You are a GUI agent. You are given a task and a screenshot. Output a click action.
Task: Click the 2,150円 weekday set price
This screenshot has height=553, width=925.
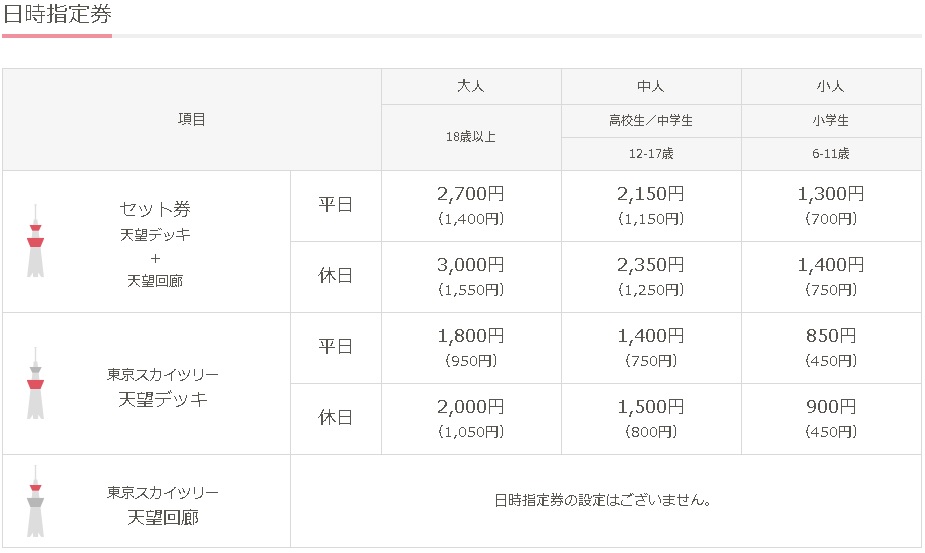pyautogui.click(x=651, y=194)
